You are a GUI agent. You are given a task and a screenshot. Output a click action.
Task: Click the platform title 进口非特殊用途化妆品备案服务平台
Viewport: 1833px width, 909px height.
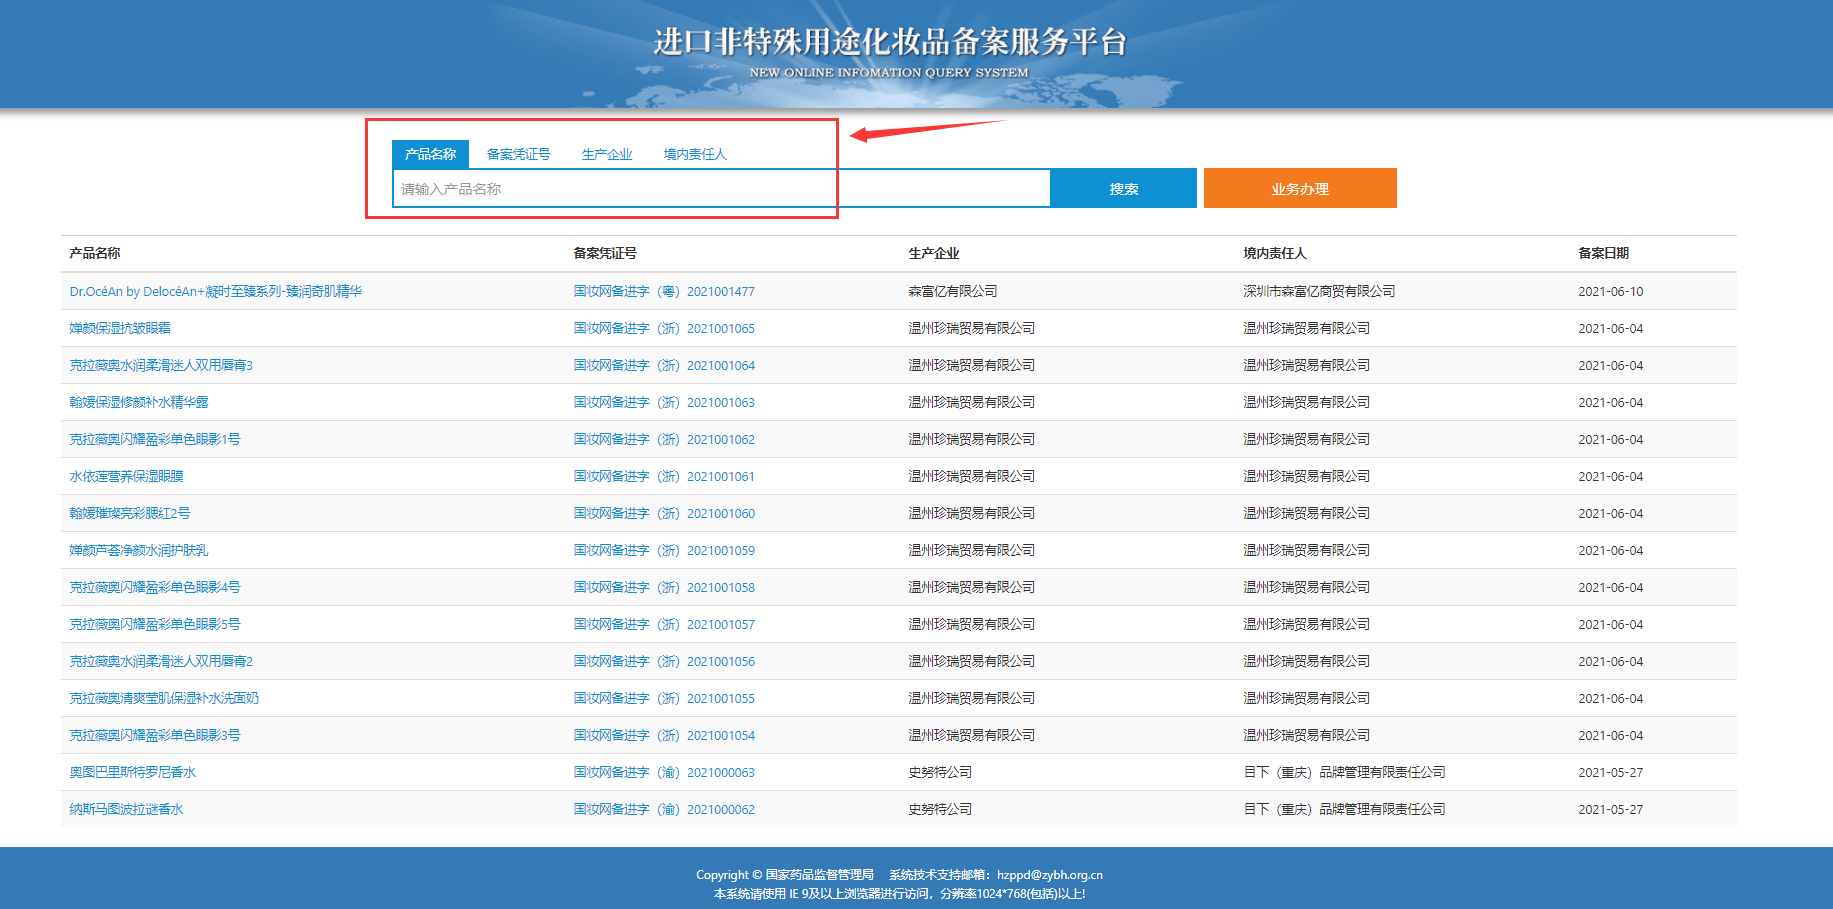coord(890,42)
